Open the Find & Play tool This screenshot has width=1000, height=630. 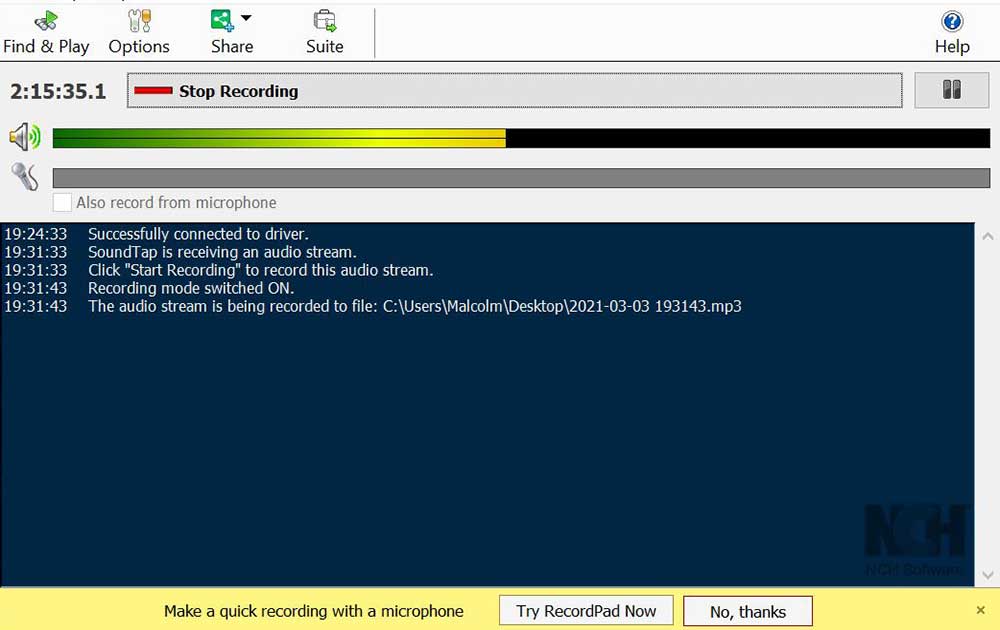[x=46, y=32]
